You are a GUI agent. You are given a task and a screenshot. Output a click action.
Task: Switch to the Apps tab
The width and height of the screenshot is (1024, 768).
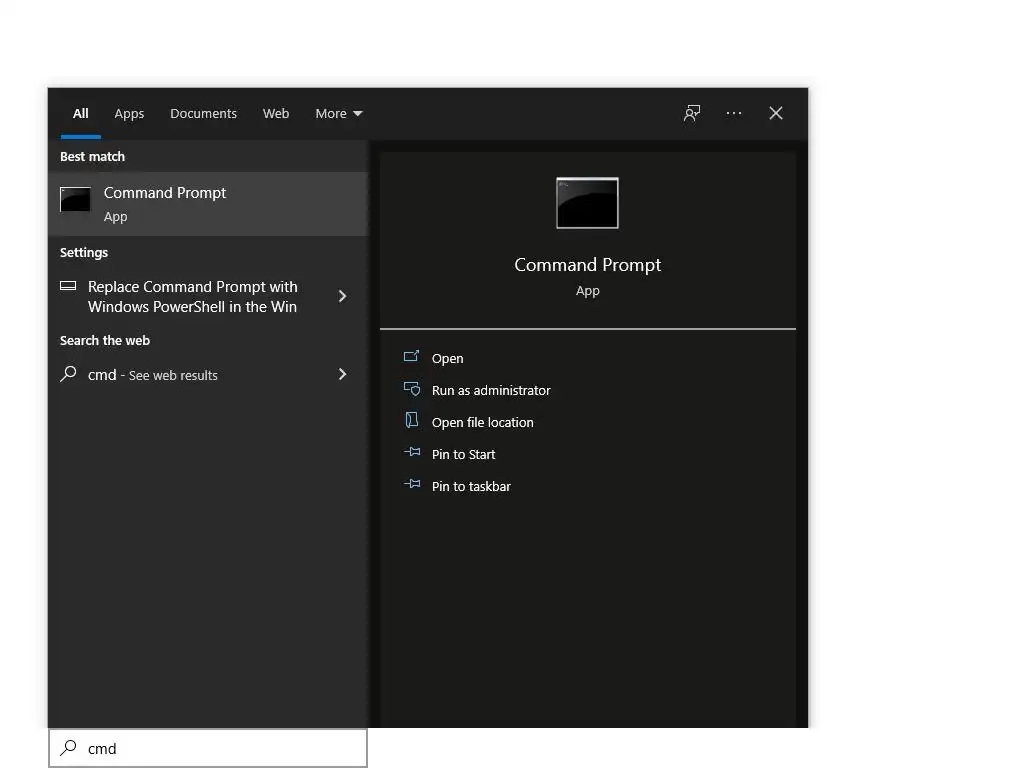coord(129,114)
